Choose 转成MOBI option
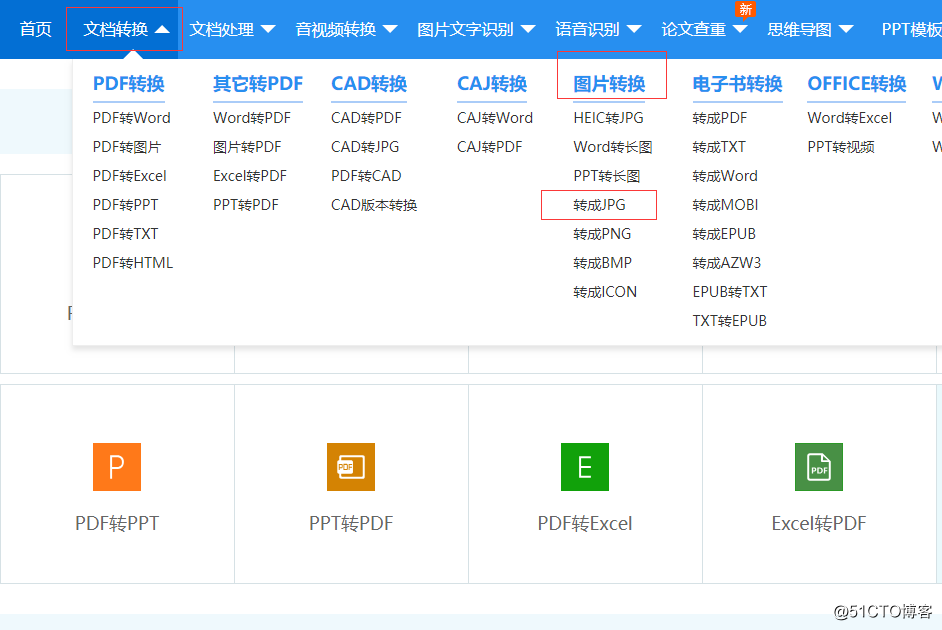This screenshot has width=942, height=630. pyautogui.click(x=725, y=205)
